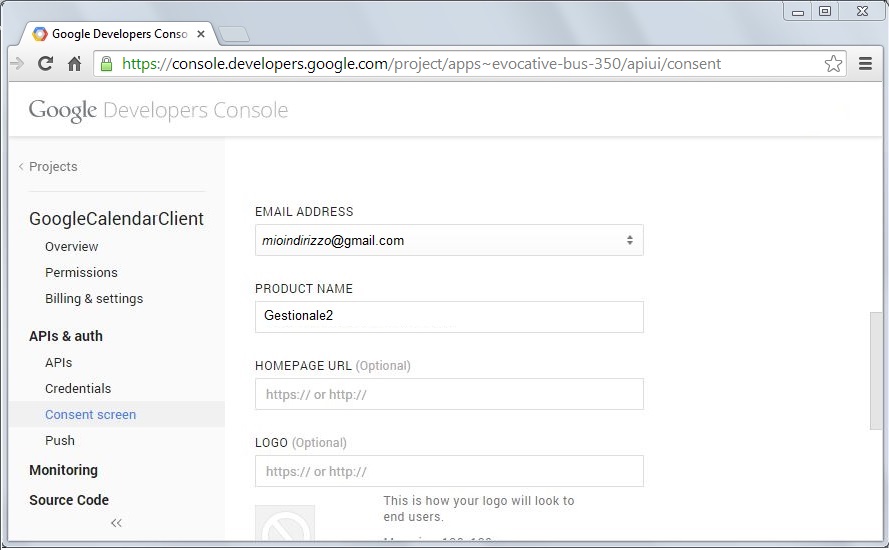Expand the APIs & auth group
Screen dimensions: 889x550
[x=66, y=336]
